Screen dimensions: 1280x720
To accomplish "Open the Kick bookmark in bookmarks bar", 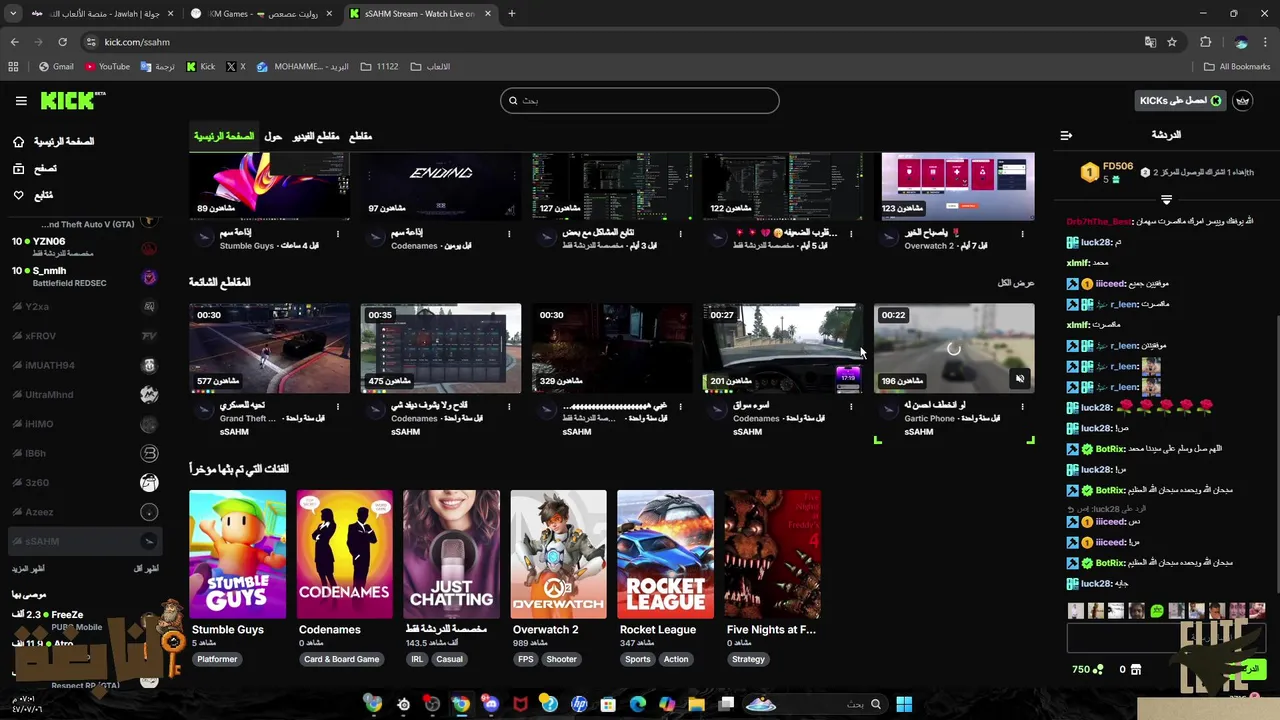I will pos(201,67).
